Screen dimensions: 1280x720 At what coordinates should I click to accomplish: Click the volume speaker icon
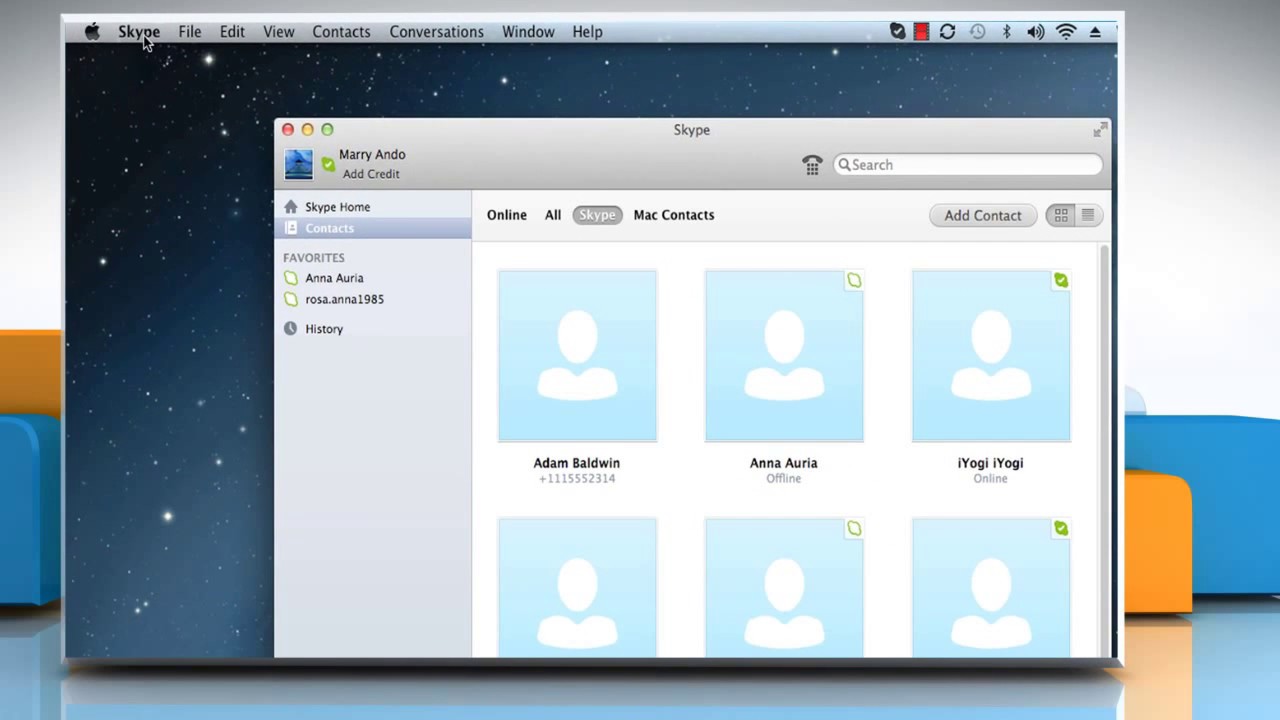pos(1036,32)
